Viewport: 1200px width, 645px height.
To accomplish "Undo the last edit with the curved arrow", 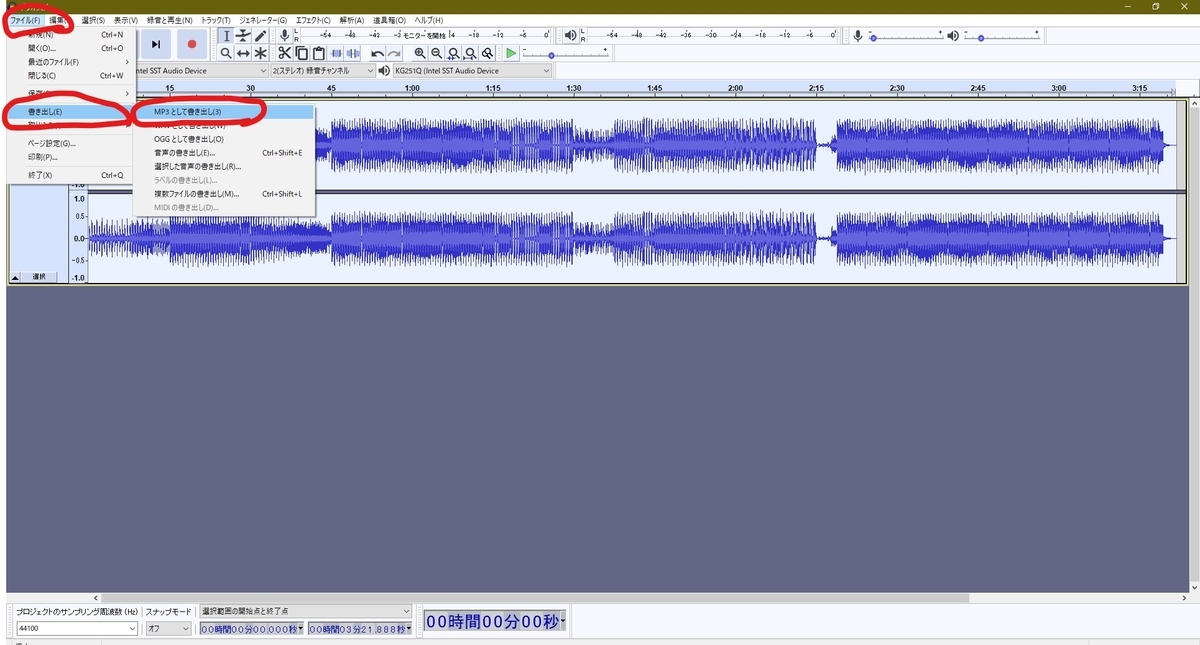I will 377,53.
